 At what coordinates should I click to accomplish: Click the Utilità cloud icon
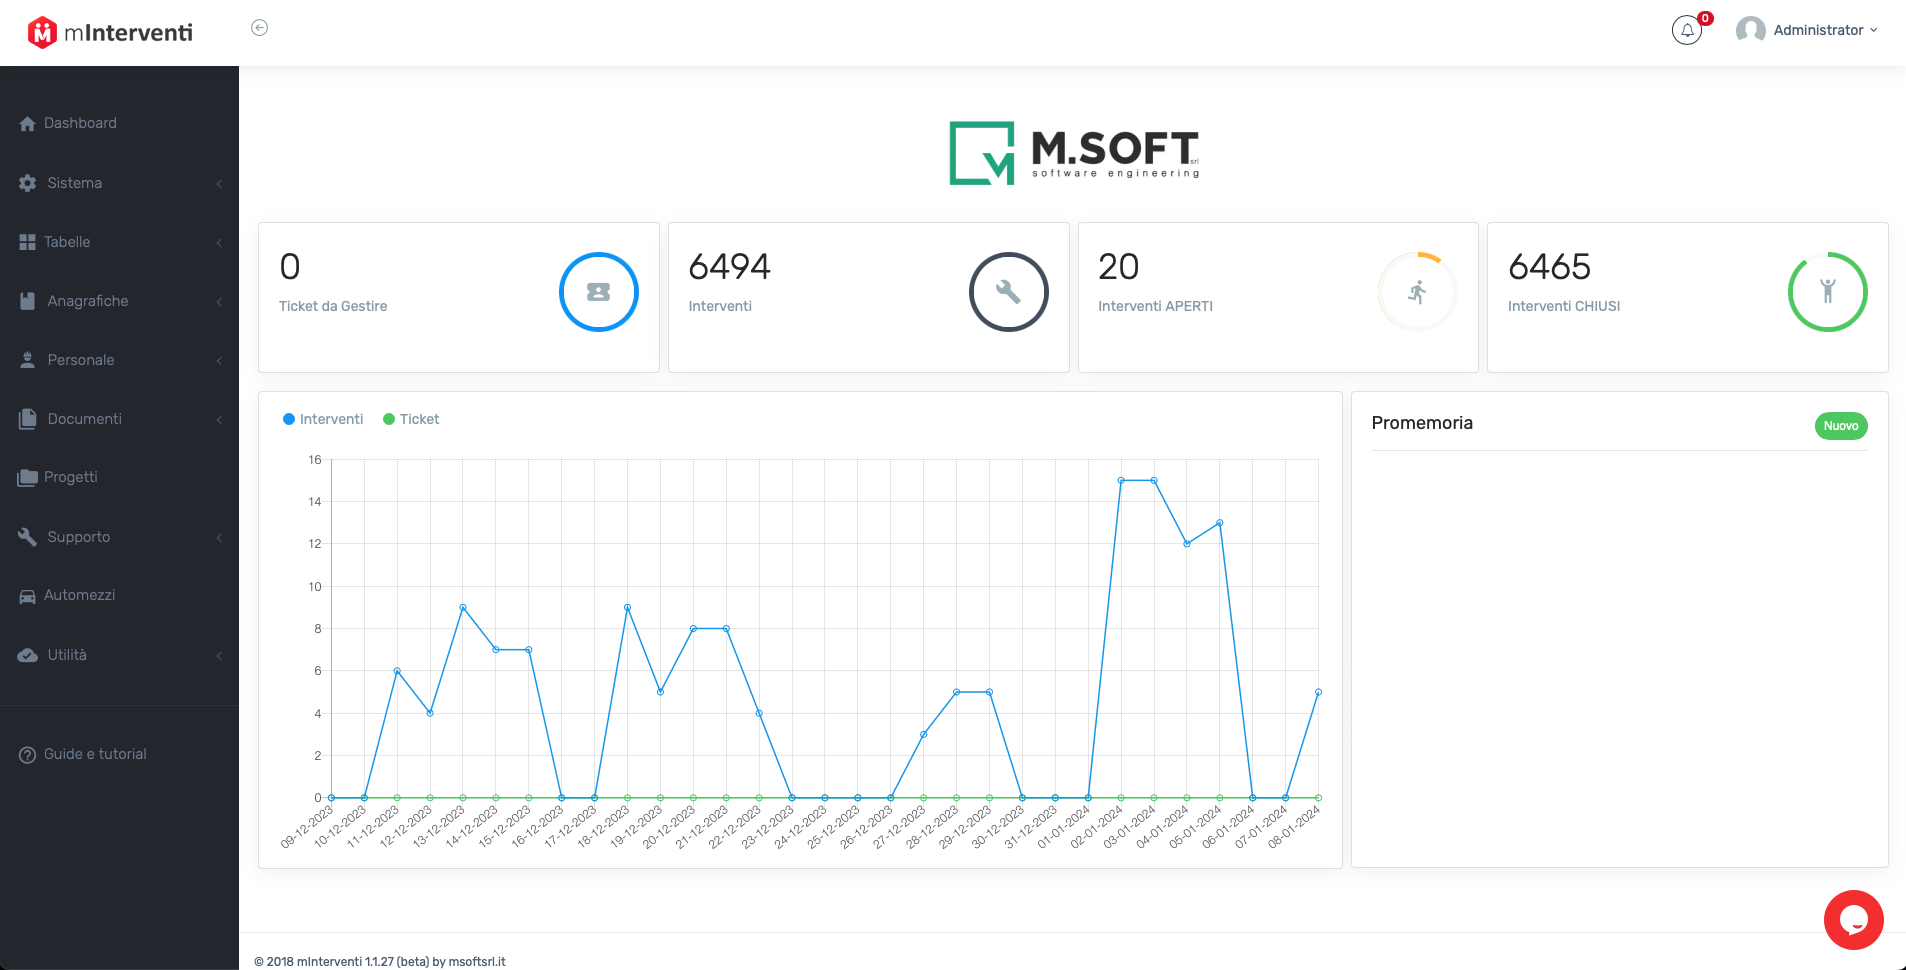28,655
